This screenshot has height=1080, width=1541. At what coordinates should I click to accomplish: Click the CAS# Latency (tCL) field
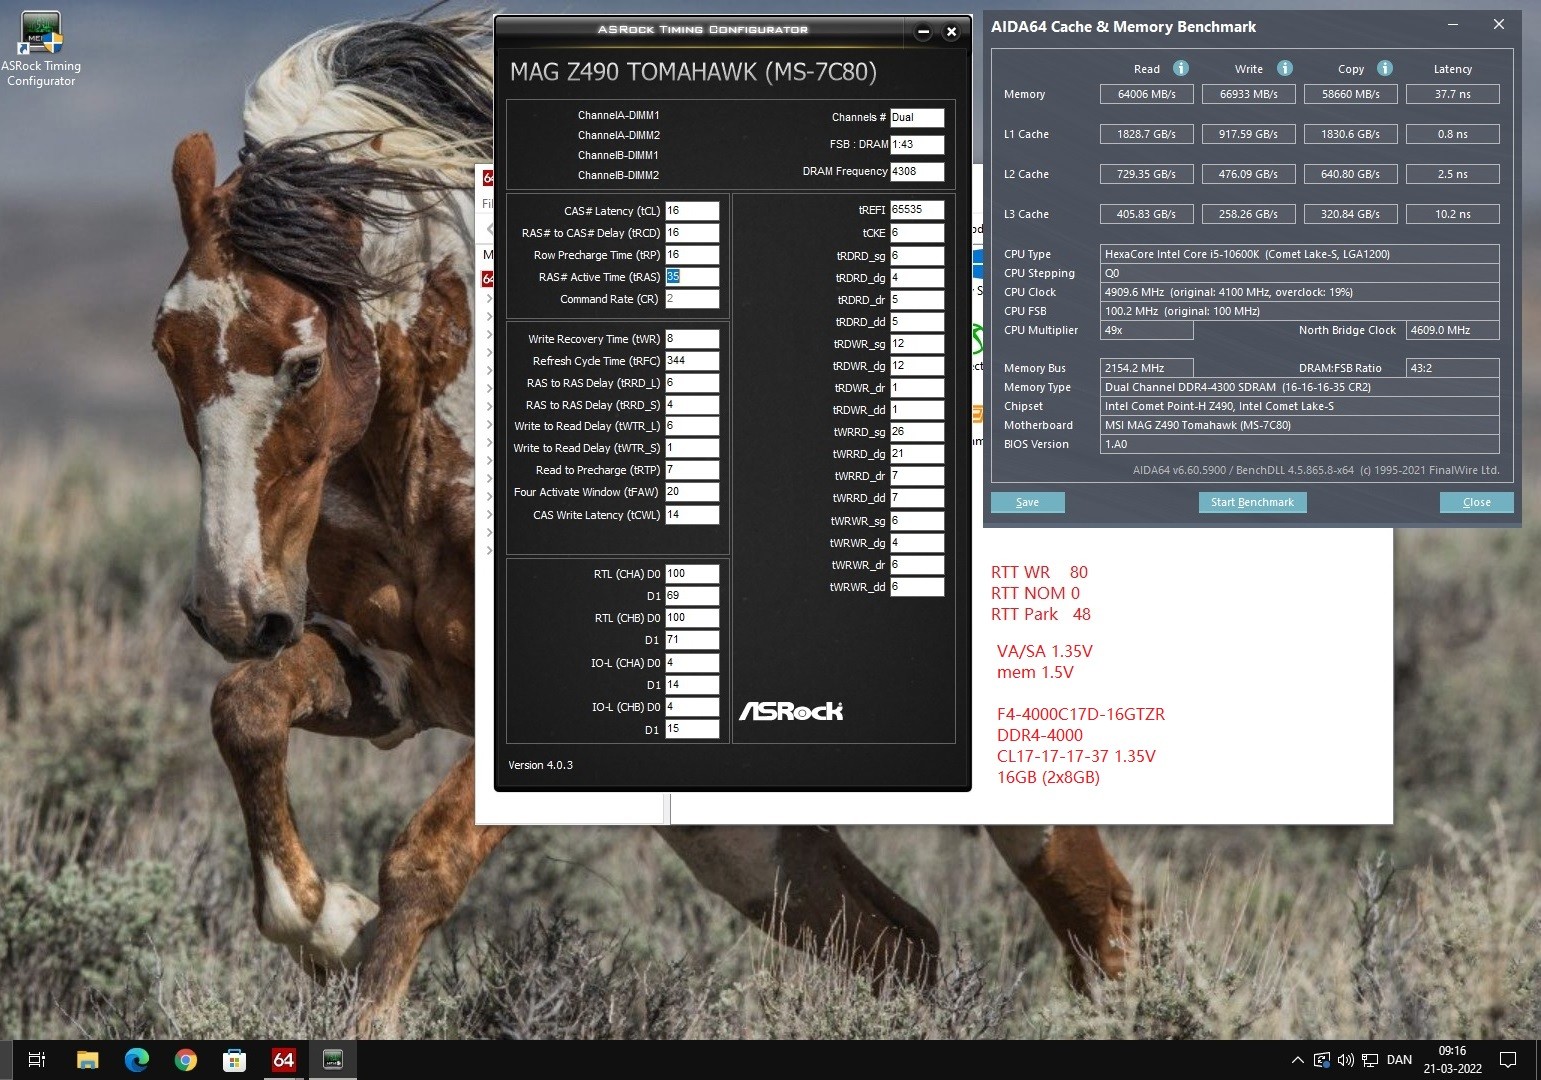(692, 211)
